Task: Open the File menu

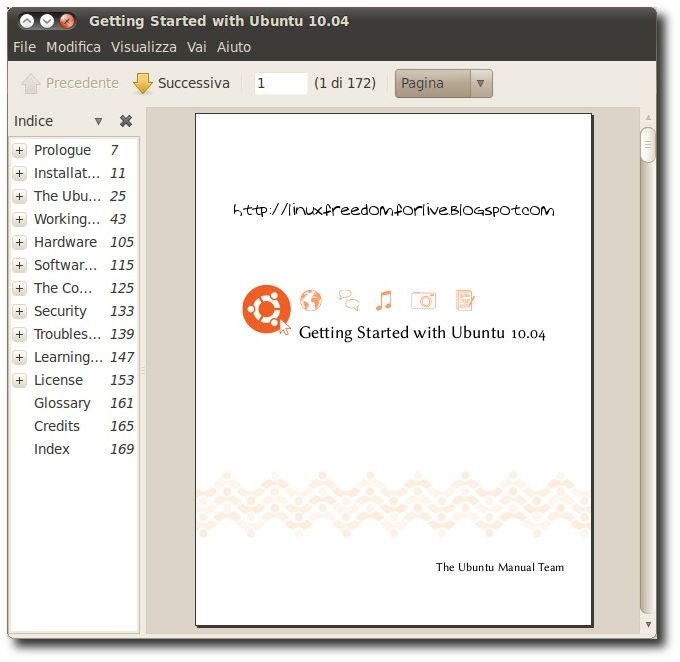Action: [x=24, y=47]
